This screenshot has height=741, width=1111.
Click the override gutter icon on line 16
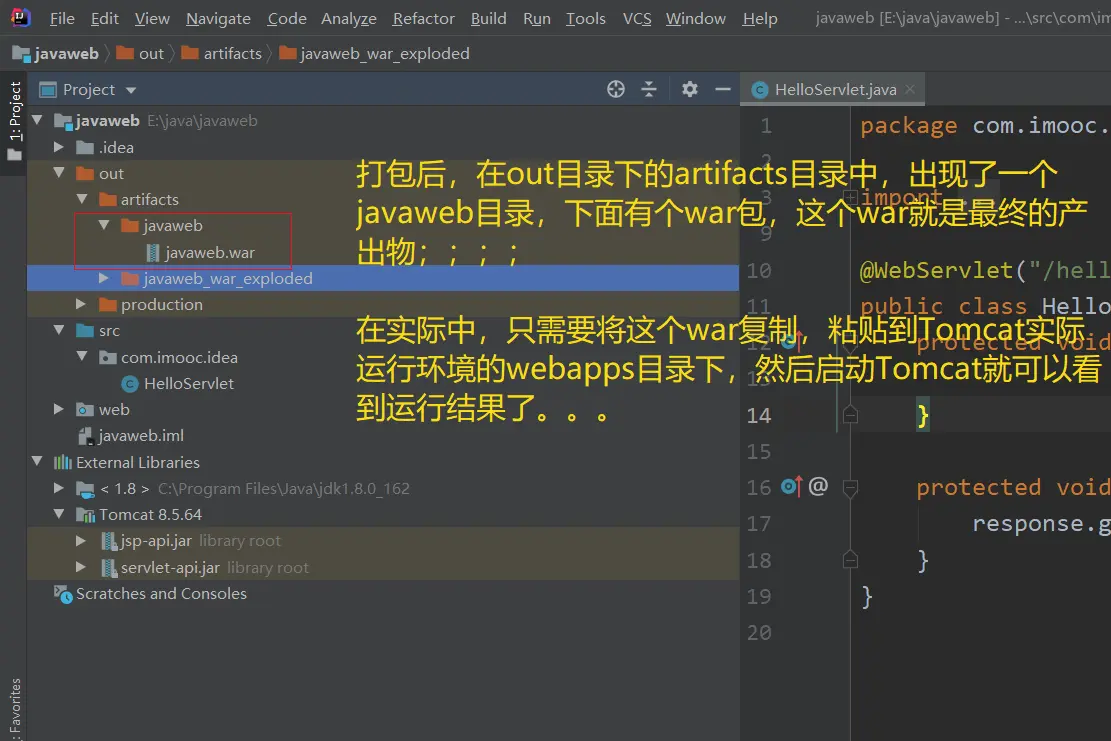click(791, 487)
